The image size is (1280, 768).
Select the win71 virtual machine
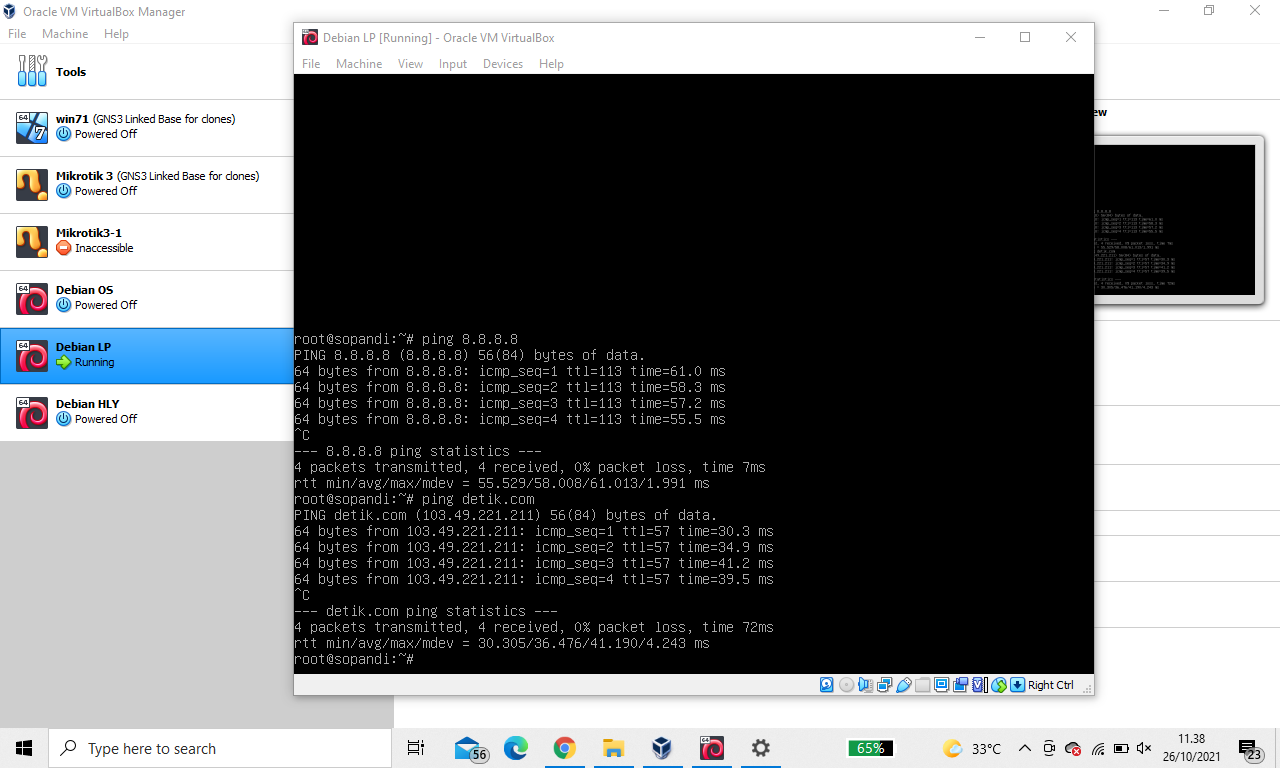click(147, 127)
